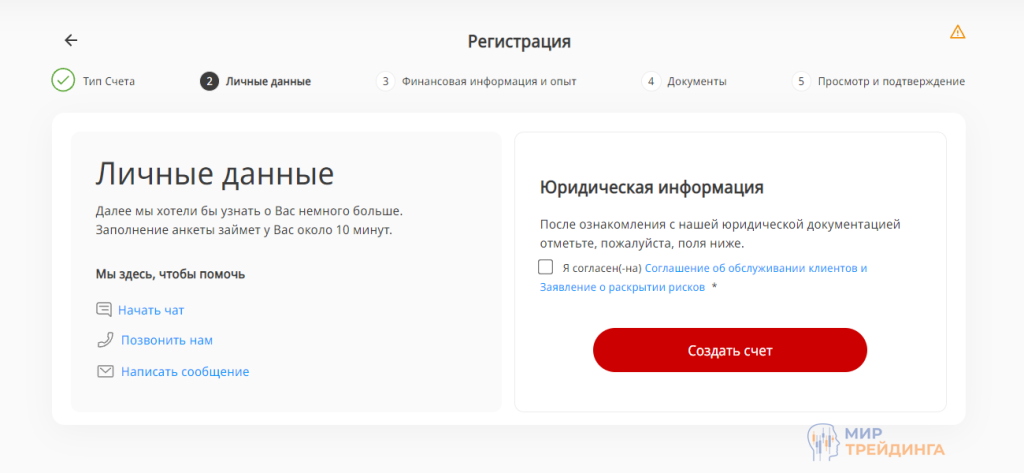Click the back arrow icon
Image resolution: width=1024 pixels, height=473 pixels.
pyautogui.click(x=71, y=40)
